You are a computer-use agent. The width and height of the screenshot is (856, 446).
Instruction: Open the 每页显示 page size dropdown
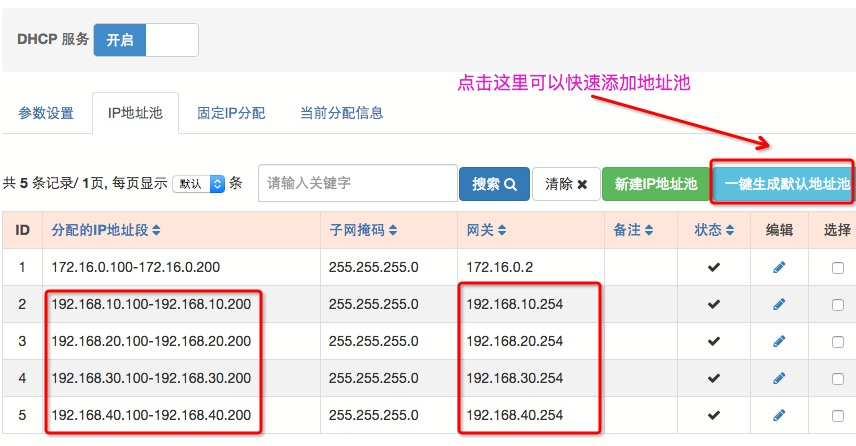[x=198, y=184]
